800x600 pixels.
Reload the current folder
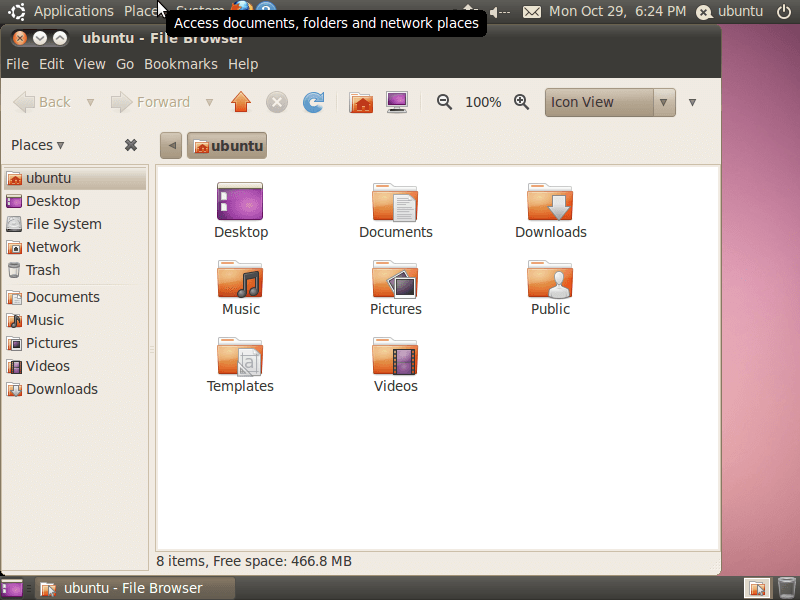pos(313,102)
